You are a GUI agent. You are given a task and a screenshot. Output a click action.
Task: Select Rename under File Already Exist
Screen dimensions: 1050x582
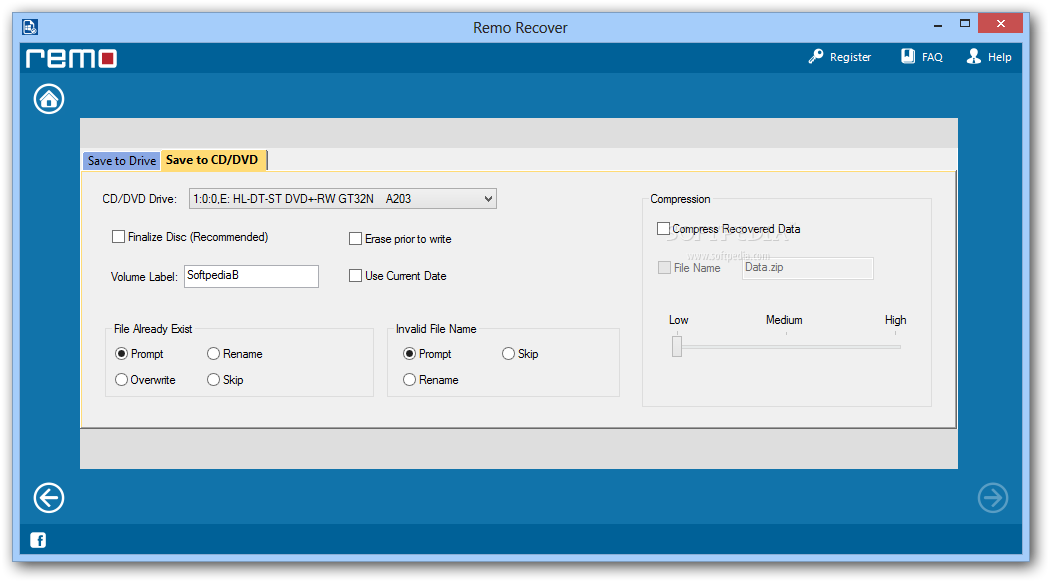tap(214, 354)
